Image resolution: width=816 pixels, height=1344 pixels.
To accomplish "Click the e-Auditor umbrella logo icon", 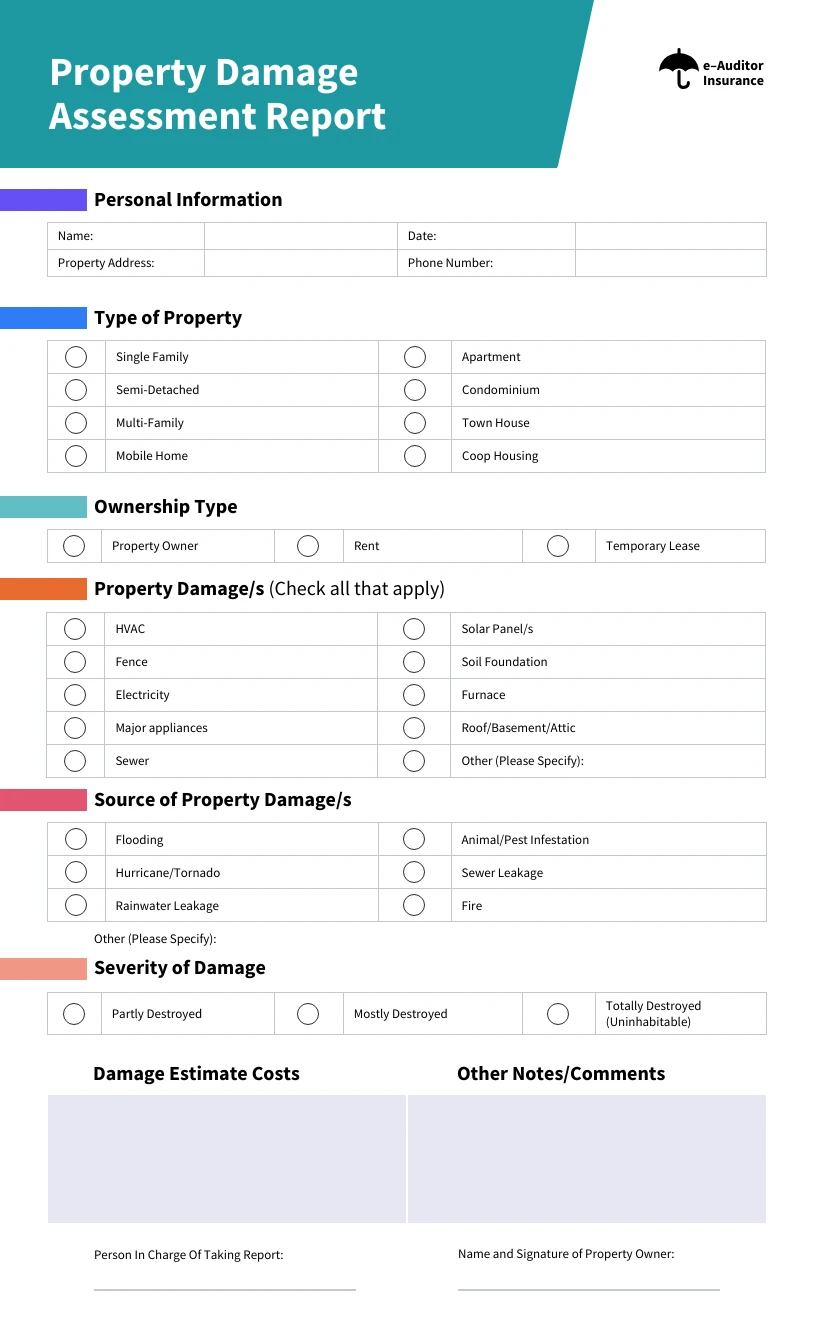I will pyautogui.click(x=679, y=69).
